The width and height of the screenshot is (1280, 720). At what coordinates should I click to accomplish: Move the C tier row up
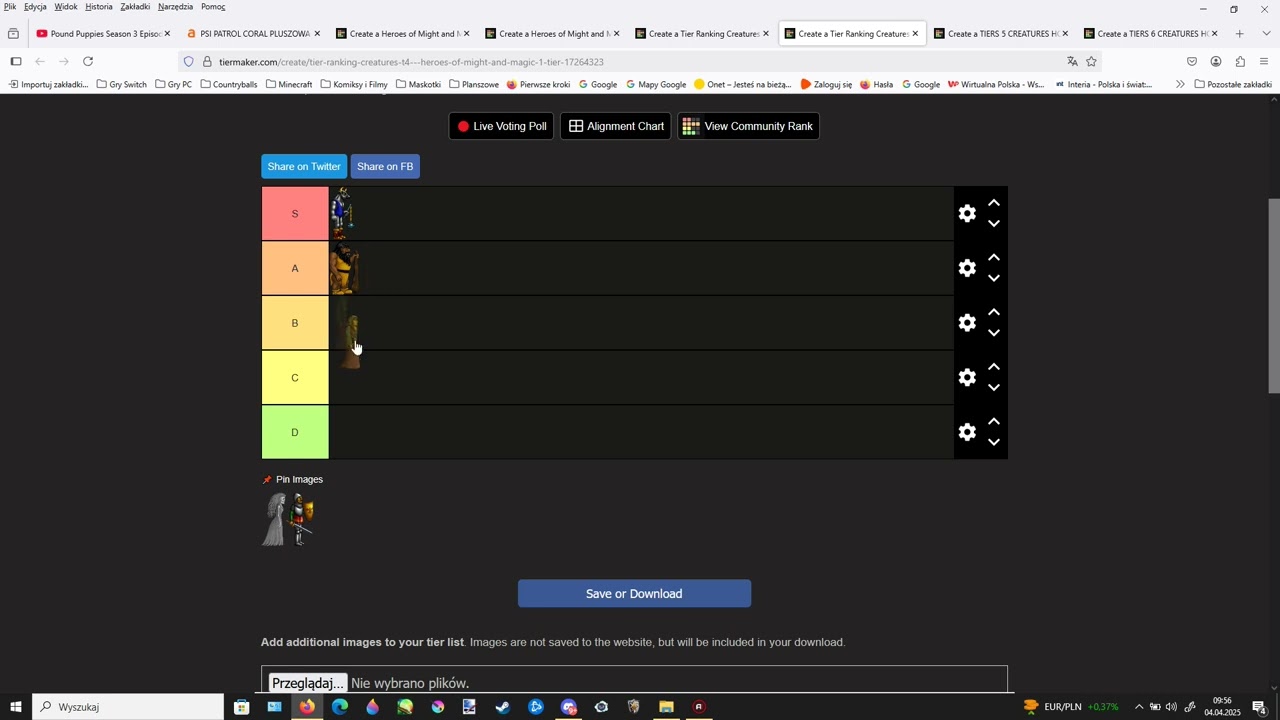[994, 368]
